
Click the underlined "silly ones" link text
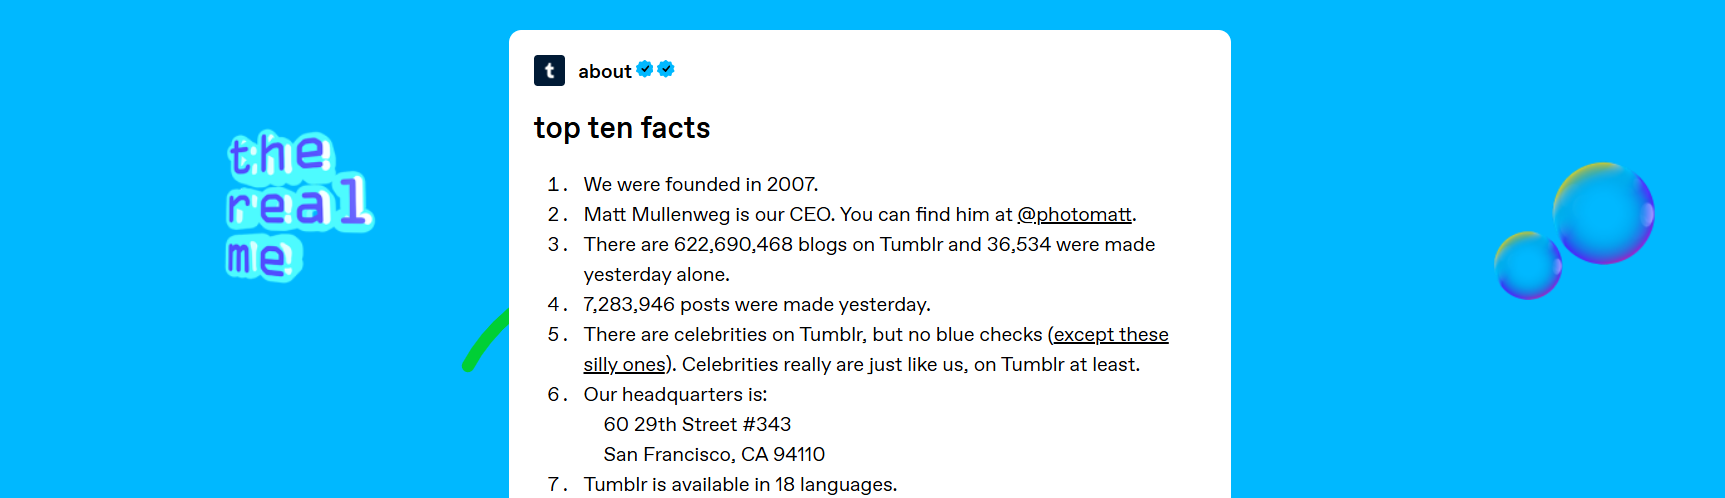625,364
